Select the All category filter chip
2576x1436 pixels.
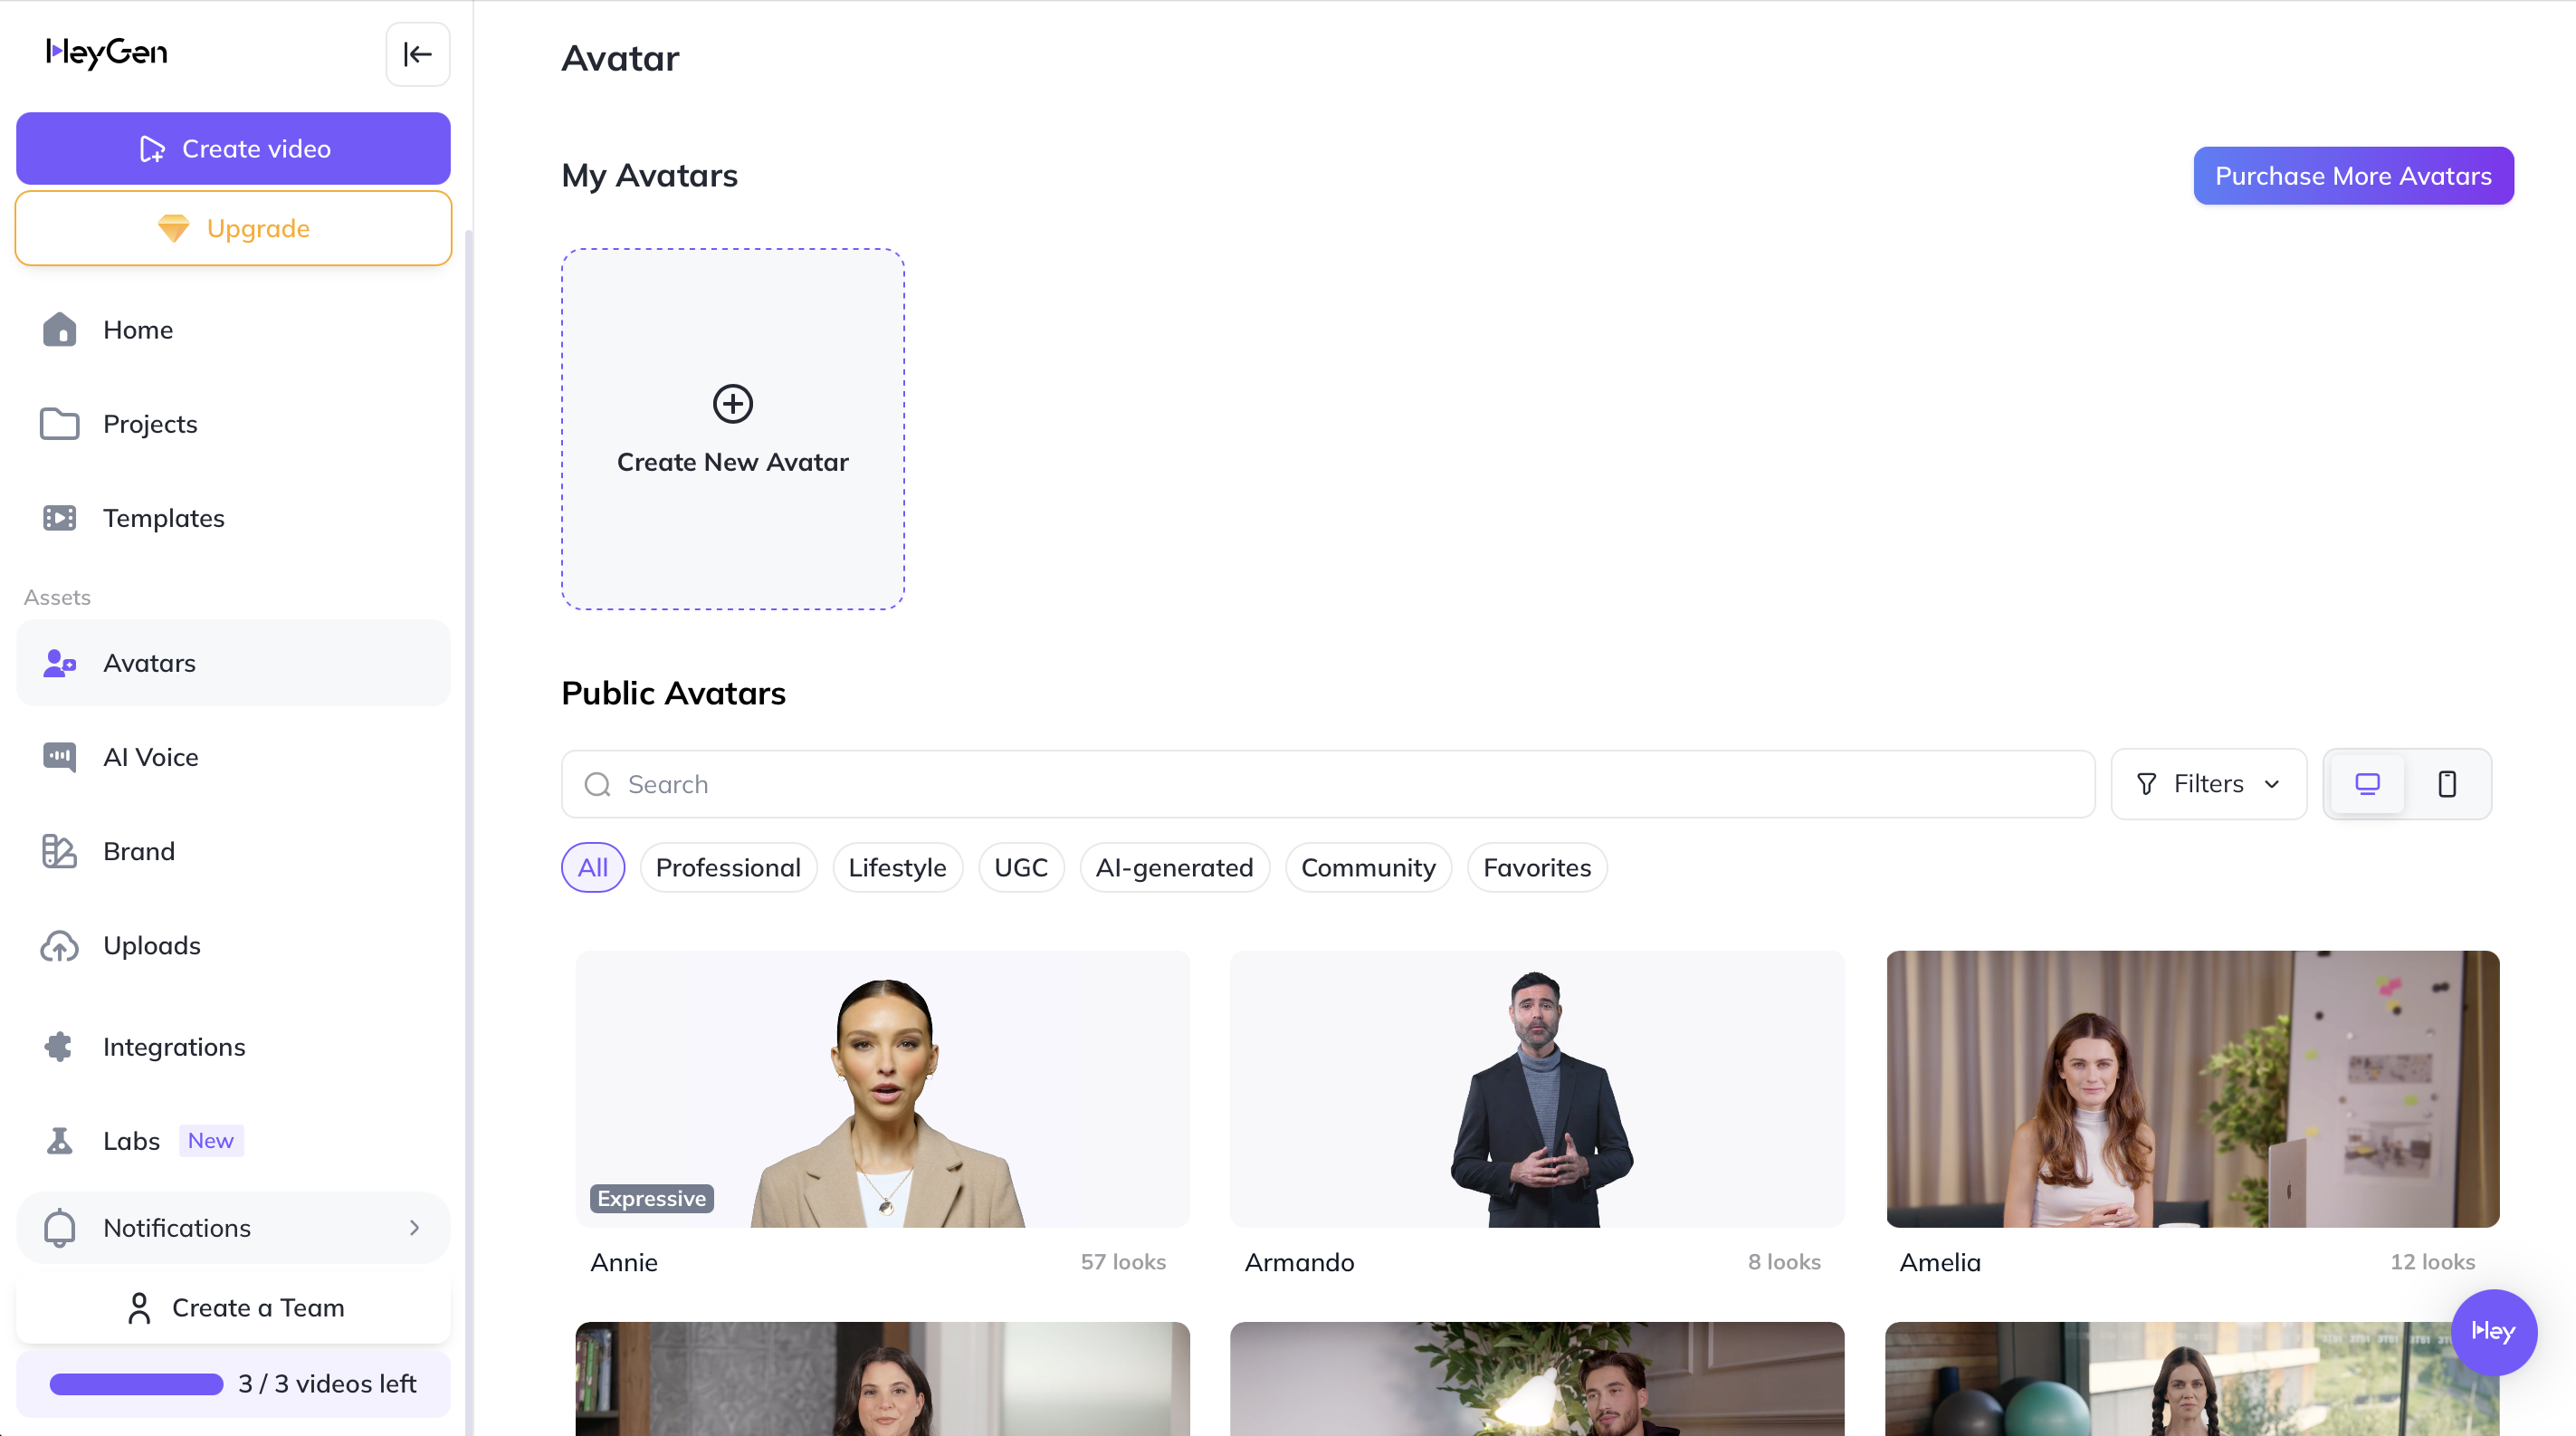pos(592,868)
